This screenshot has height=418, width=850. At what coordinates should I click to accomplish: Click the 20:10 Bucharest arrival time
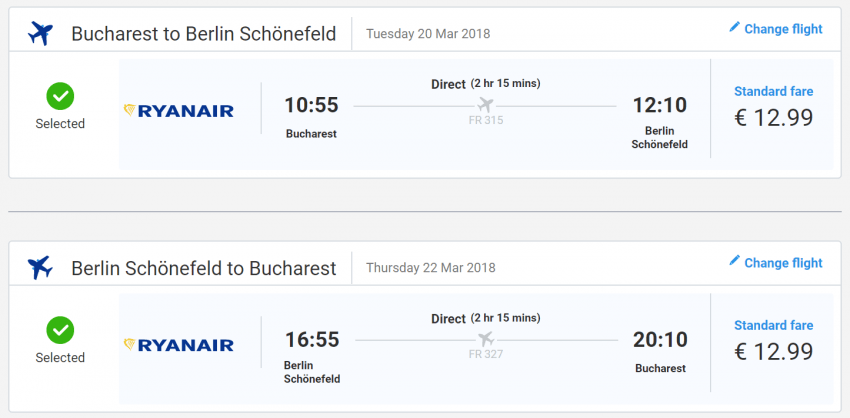pos(660,340)
